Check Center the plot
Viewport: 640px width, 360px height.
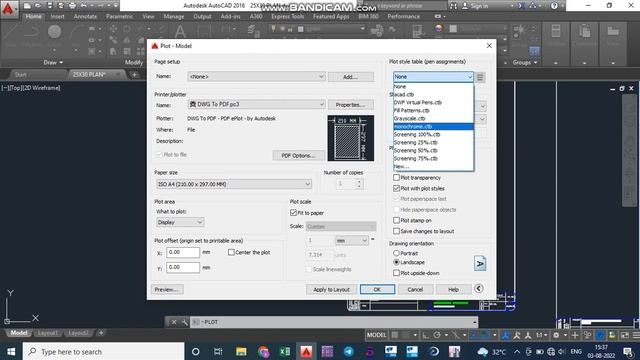[x=231, y=252]
